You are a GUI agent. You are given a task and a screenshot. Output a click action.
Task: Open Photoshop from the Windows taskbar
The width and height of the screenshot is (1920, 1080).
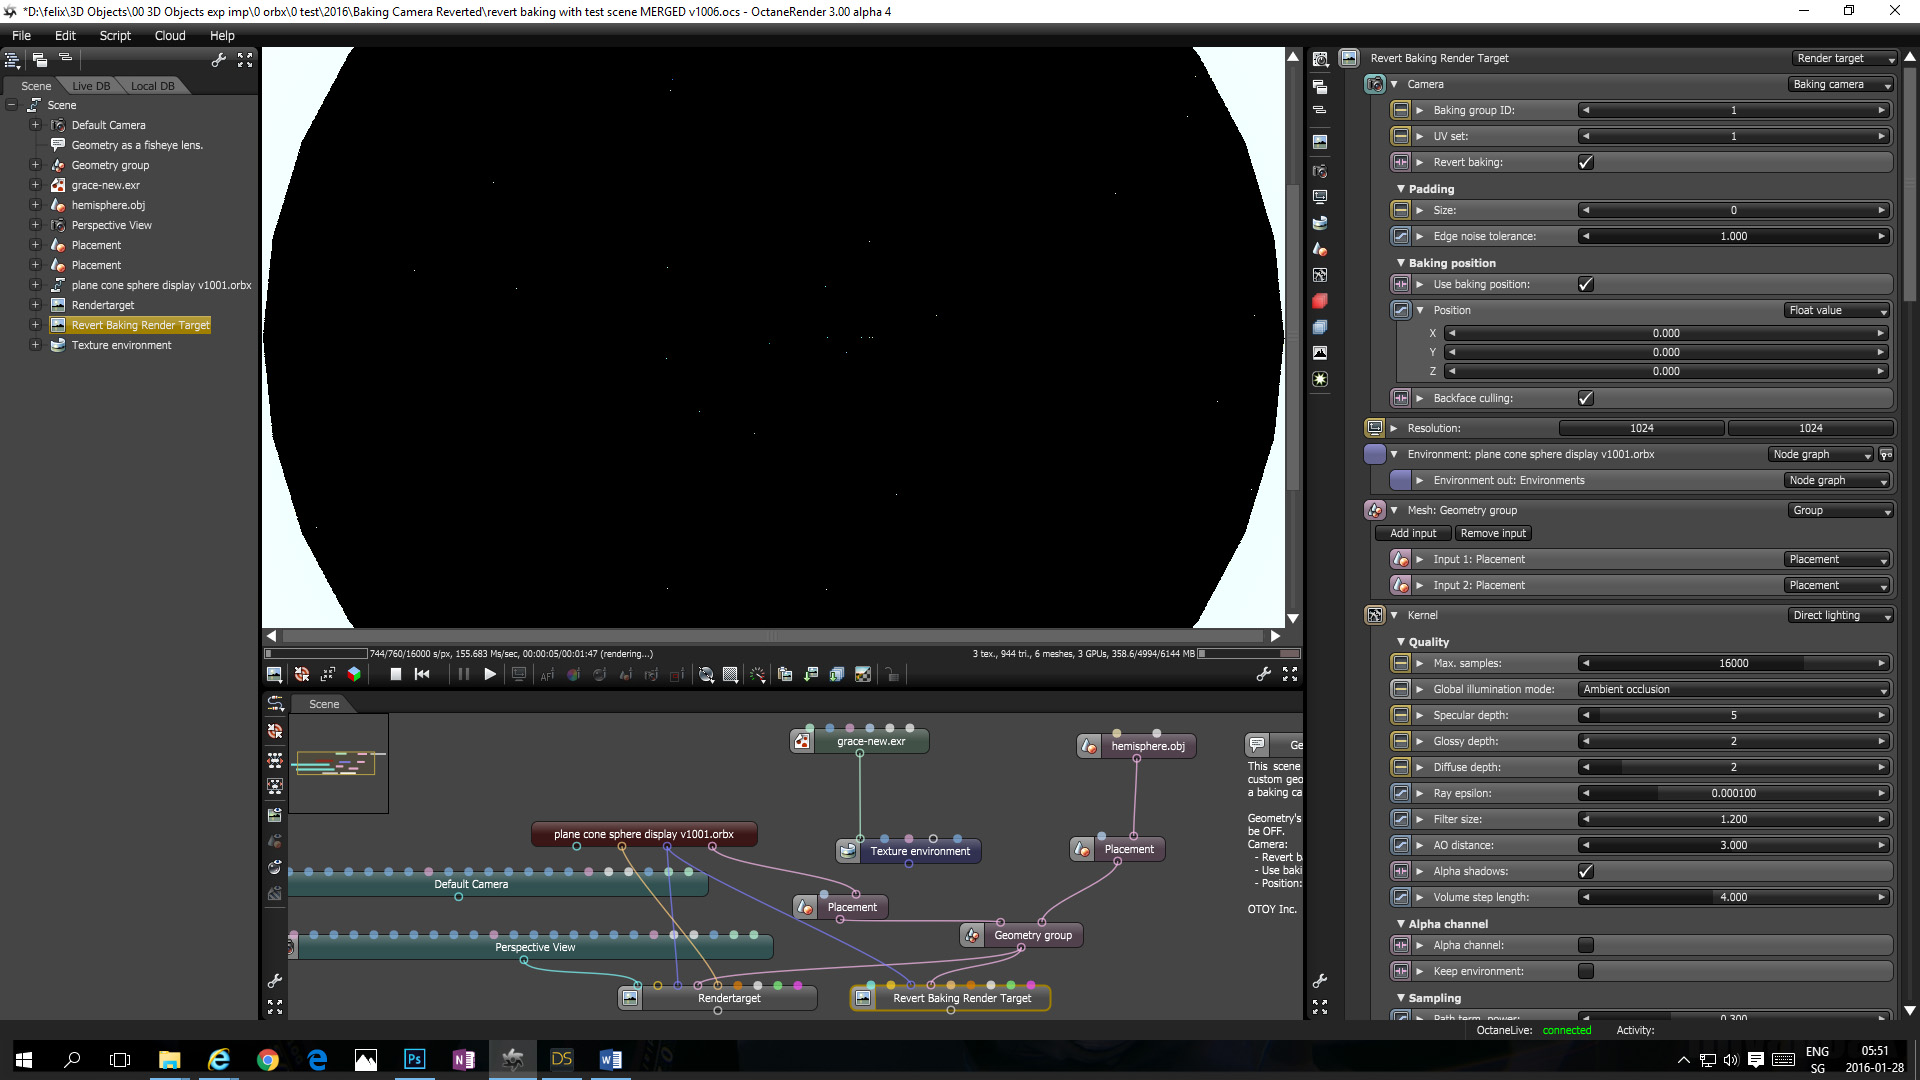[x=414, y=1059]
